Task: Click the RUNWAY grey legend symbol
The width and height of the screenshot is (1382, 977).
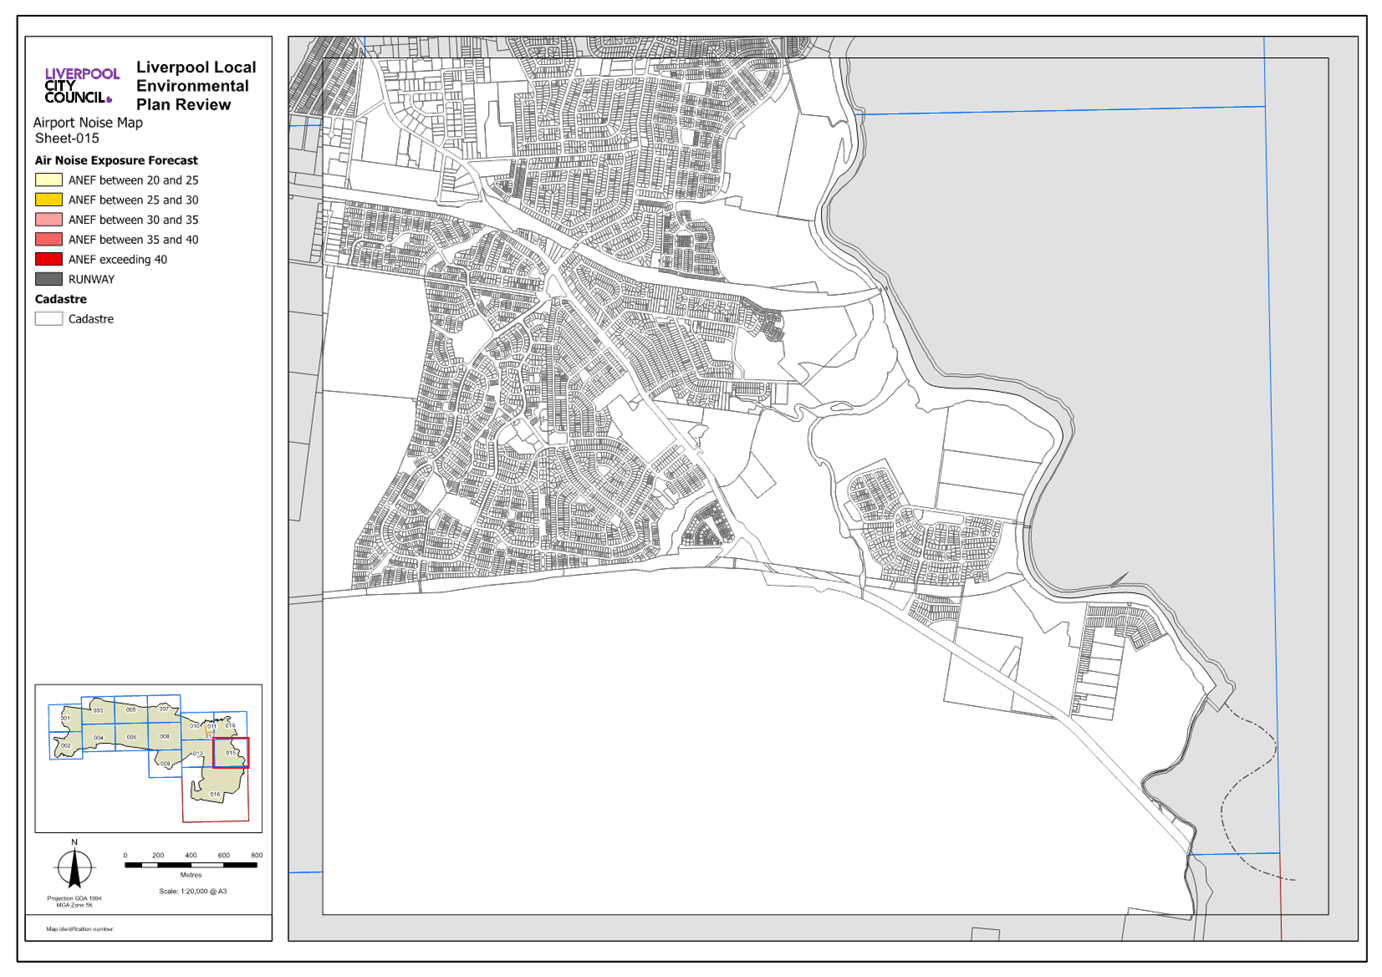Action: [49, 279]
